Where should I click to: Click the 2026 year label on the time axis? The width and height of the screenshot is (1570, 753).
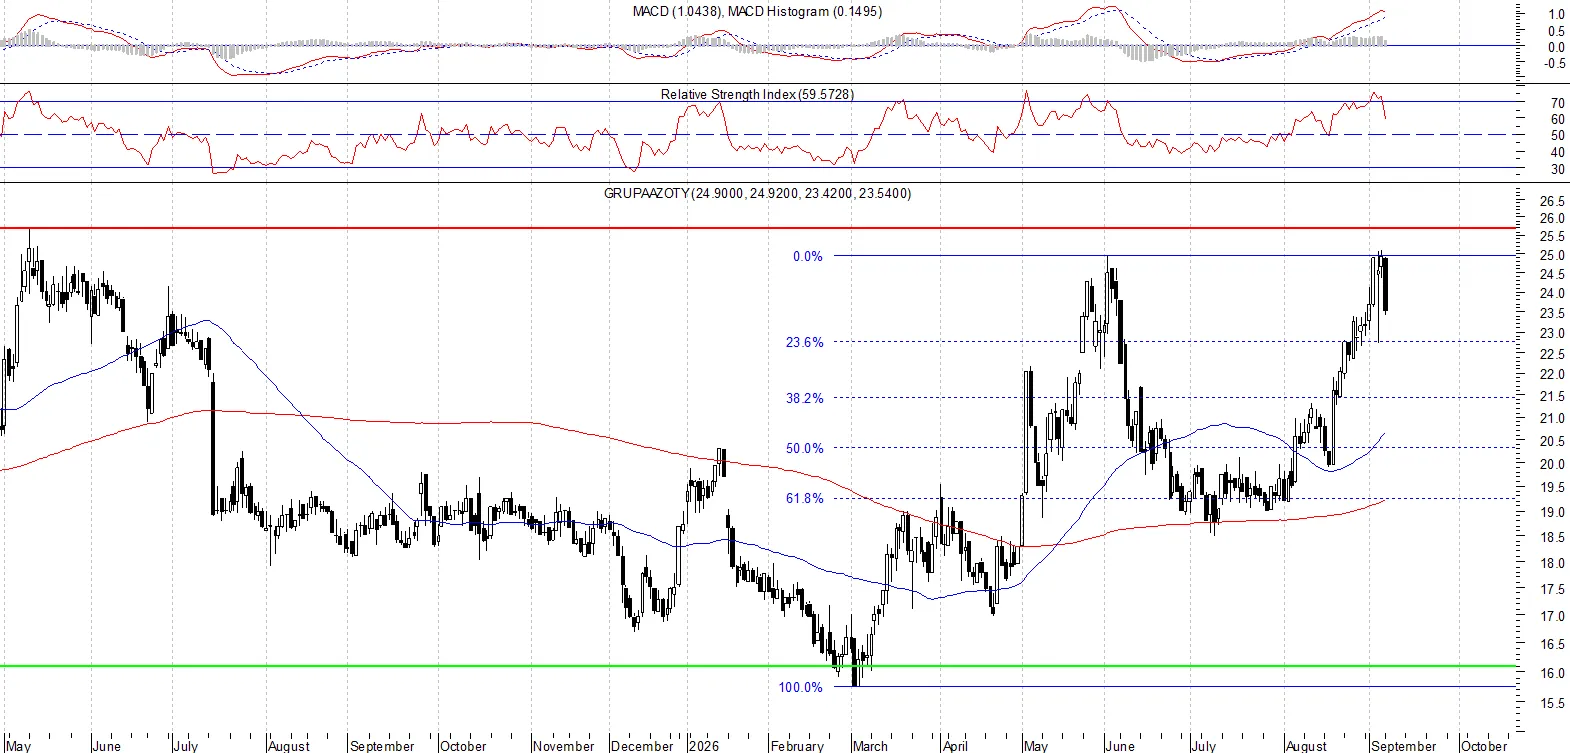click(704, 746)
